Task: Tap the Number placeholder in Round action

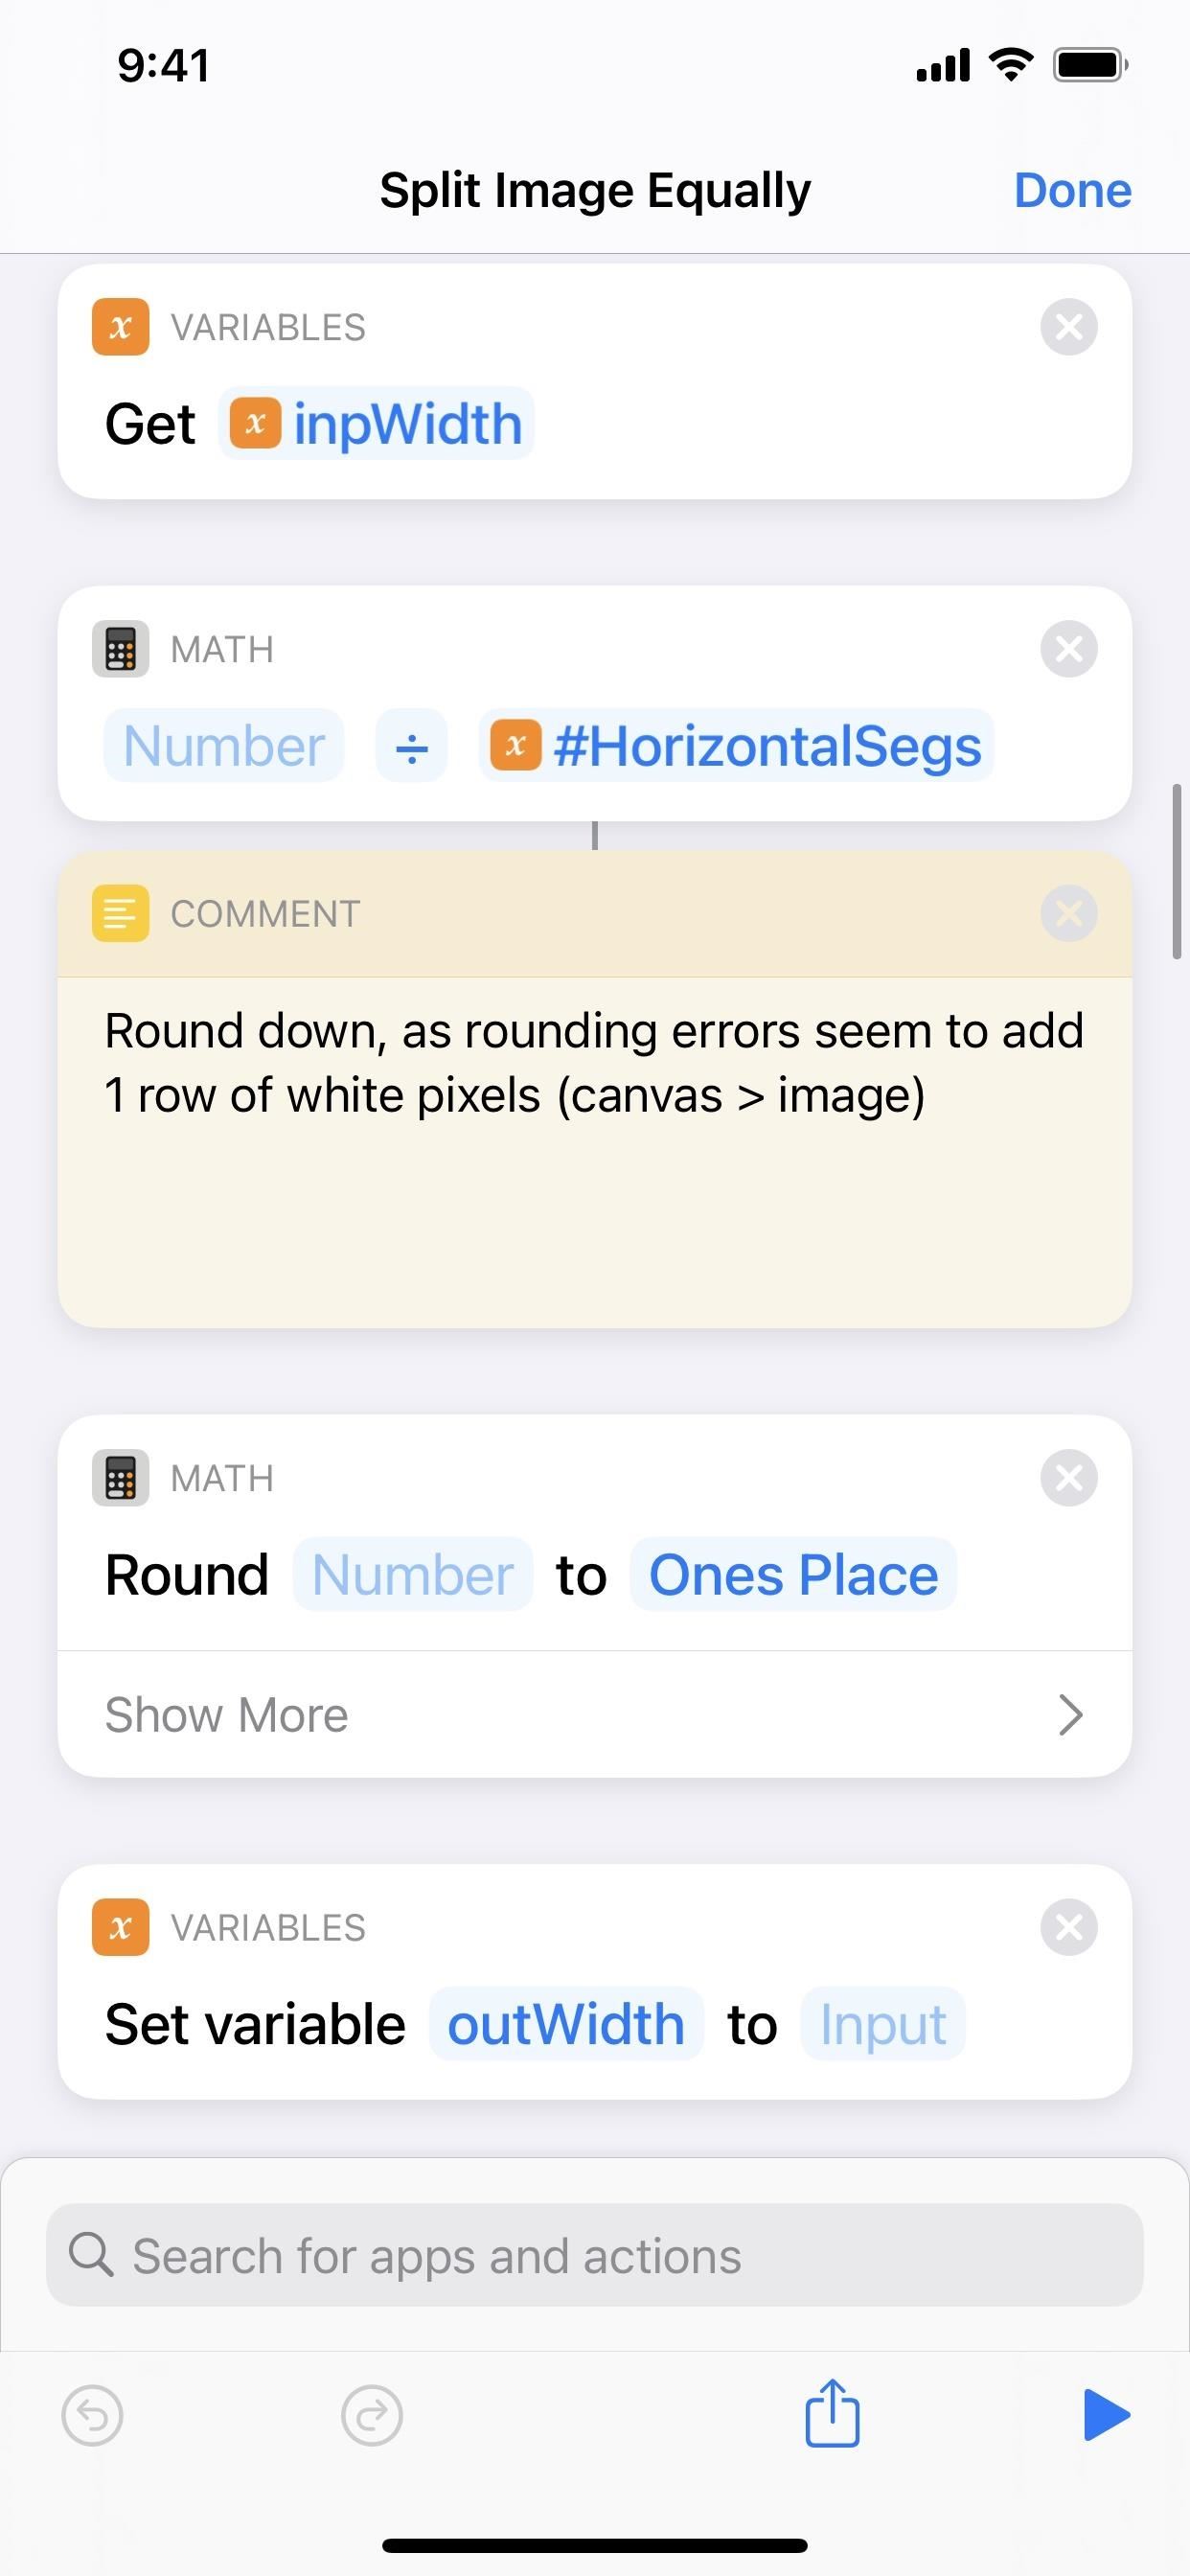Action: (412, 1575)
